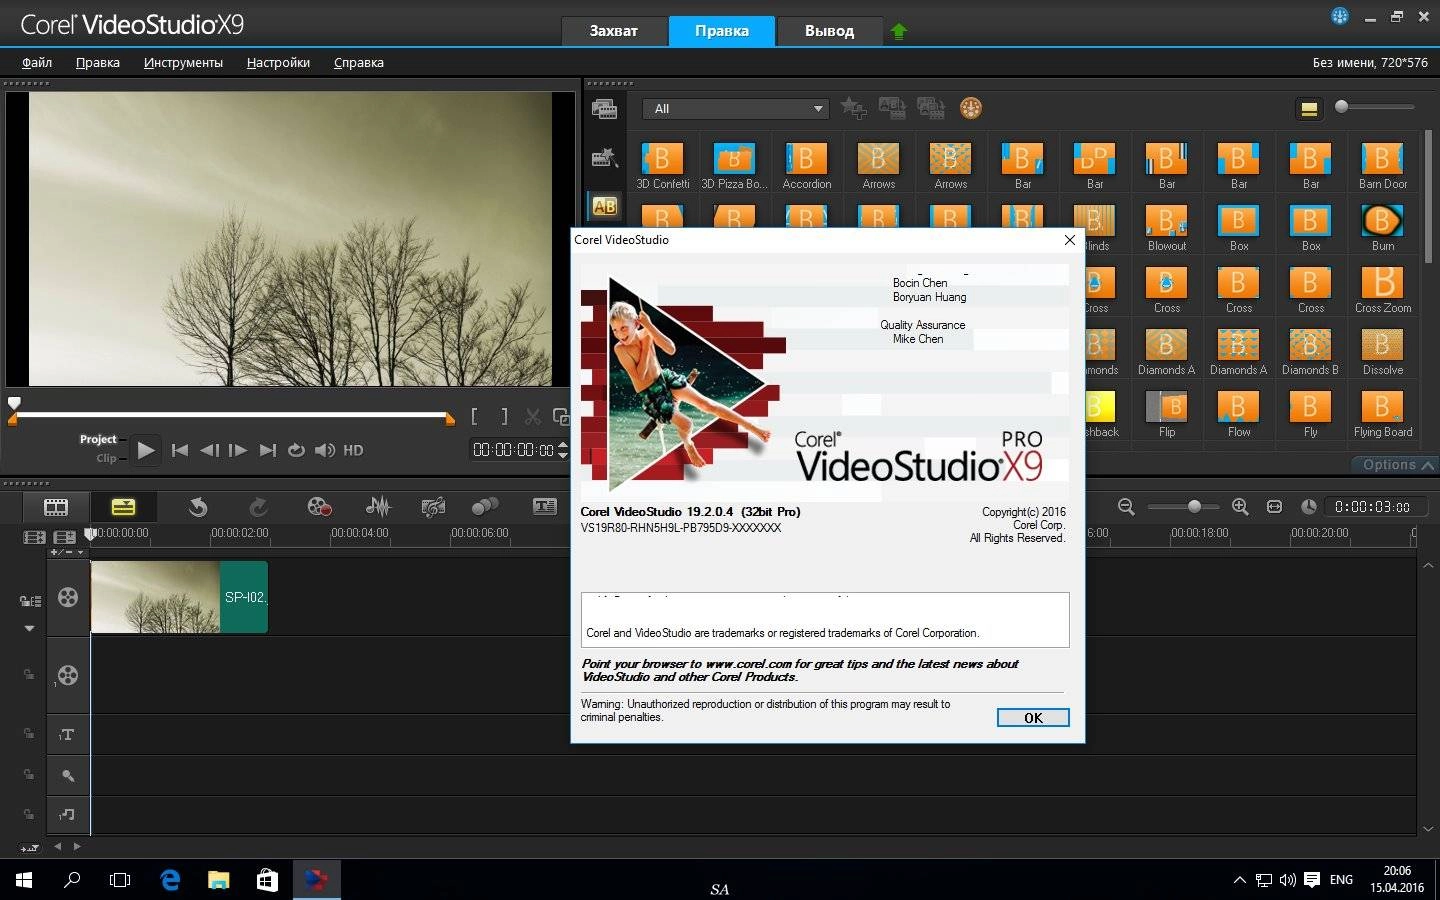The height and width of the screenshot is (900, 1440).
Task: Open the Файл menu
Action: [x=37, y=62]
